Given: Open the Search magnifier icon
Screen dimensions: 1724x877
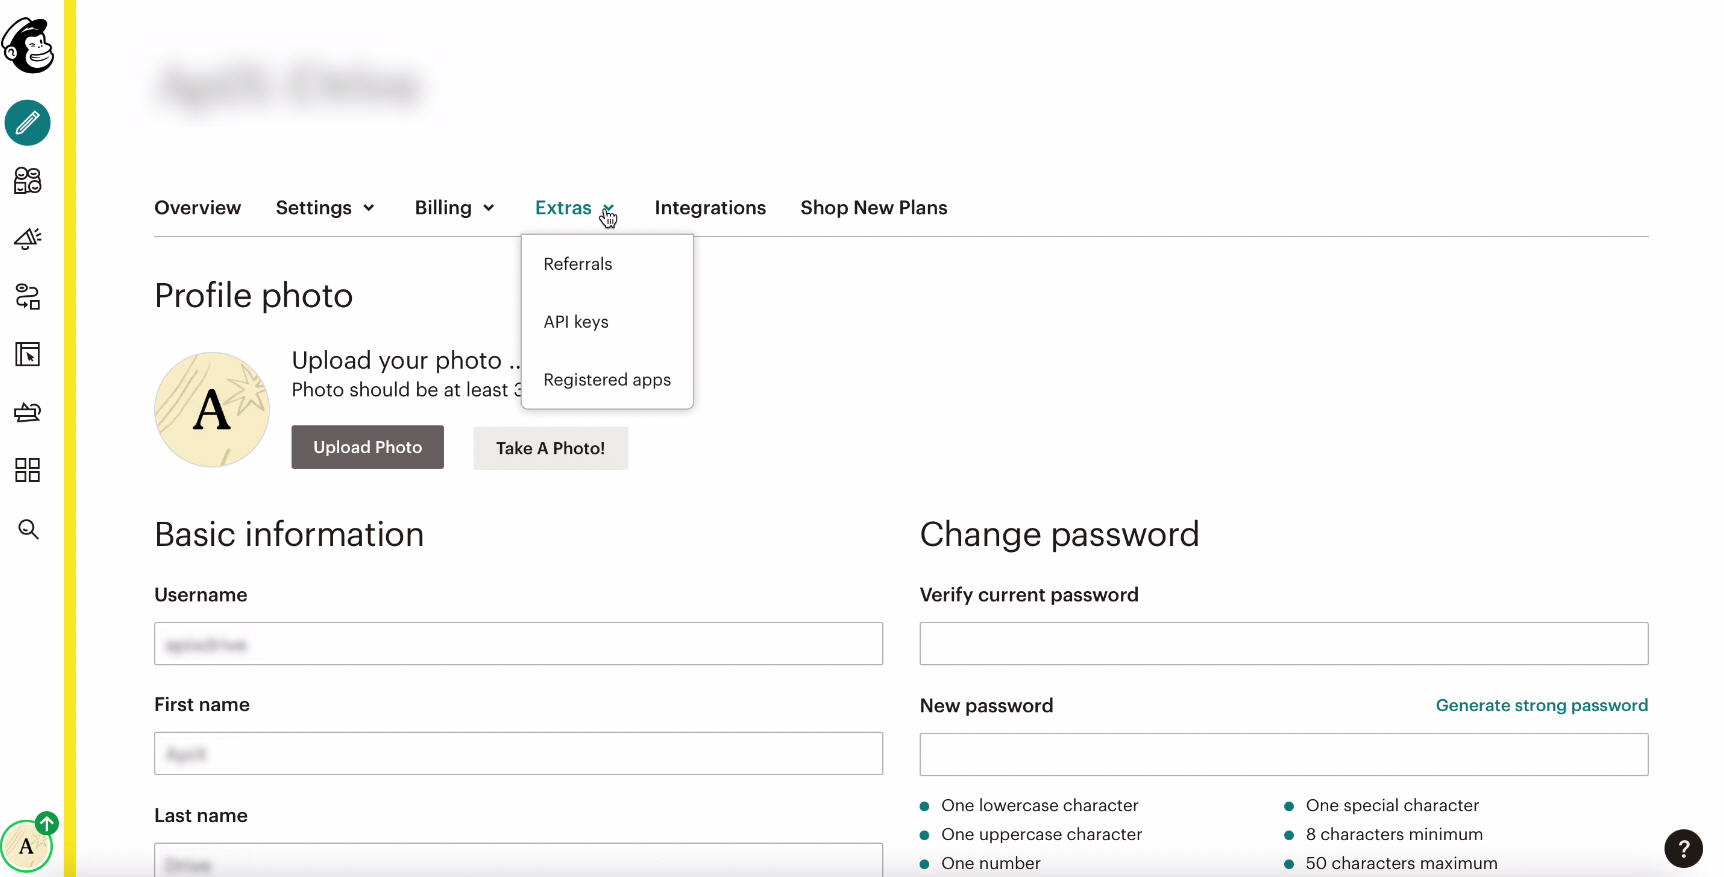Looking at the screenshot, I should coord(29,529).
